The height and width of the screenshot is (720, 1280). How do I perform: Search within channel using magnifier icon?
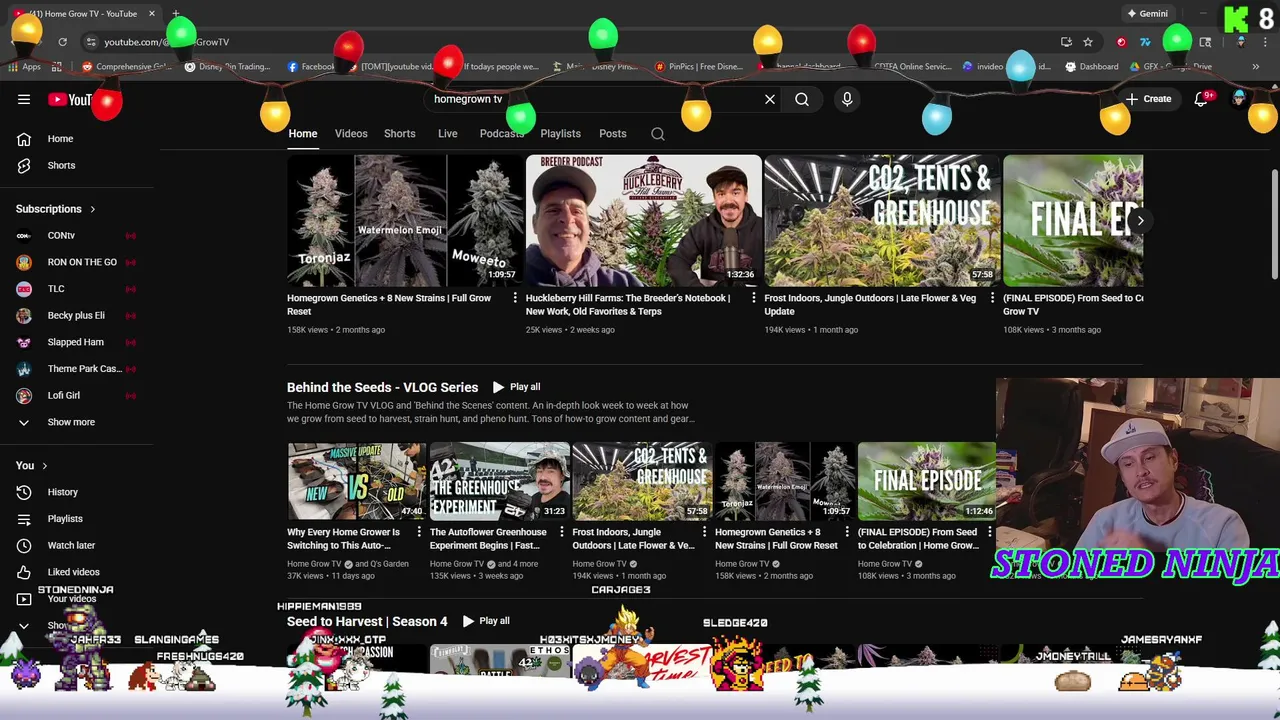point(658,134)
